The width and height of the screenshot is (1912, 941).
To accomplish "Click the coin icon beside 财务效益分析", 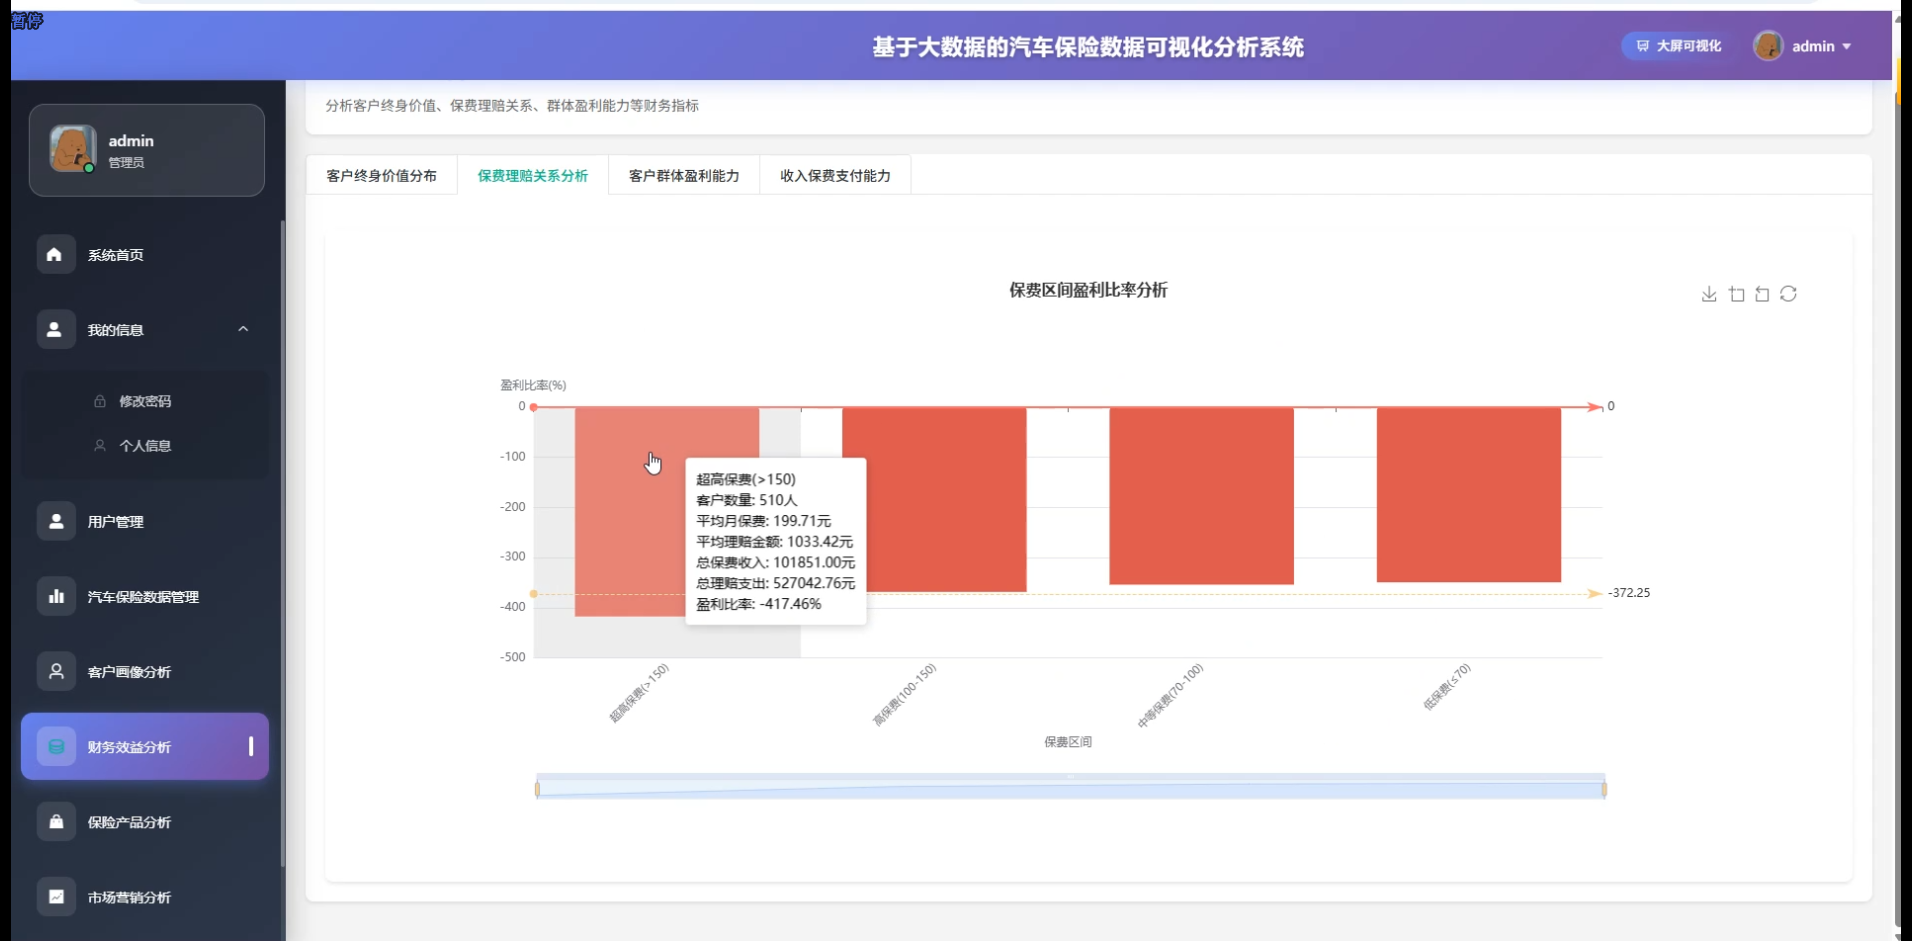I will tap(56, 747).
